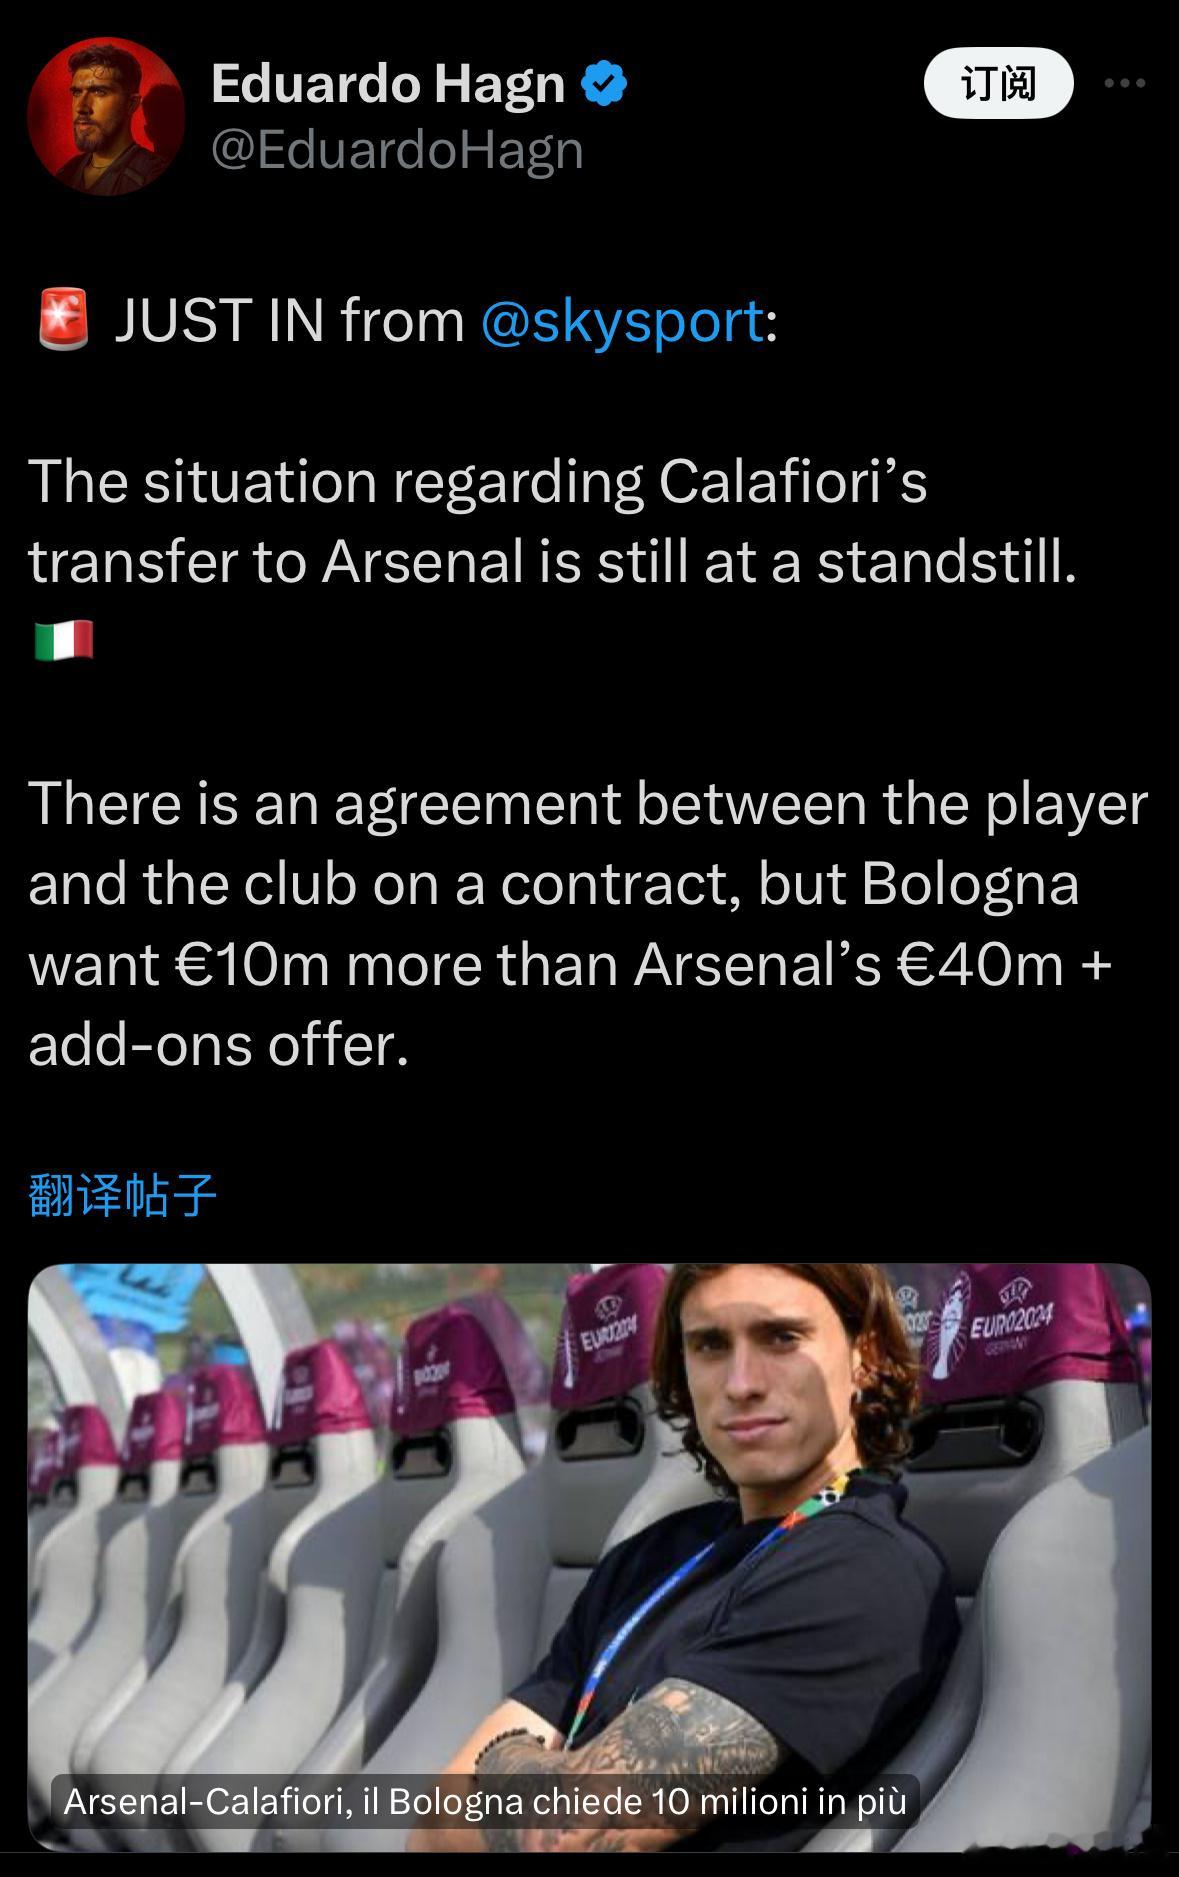Screen dimensions: 1179x1877
Task: Open the @skysport mention link
Action: tap(622, 320)
